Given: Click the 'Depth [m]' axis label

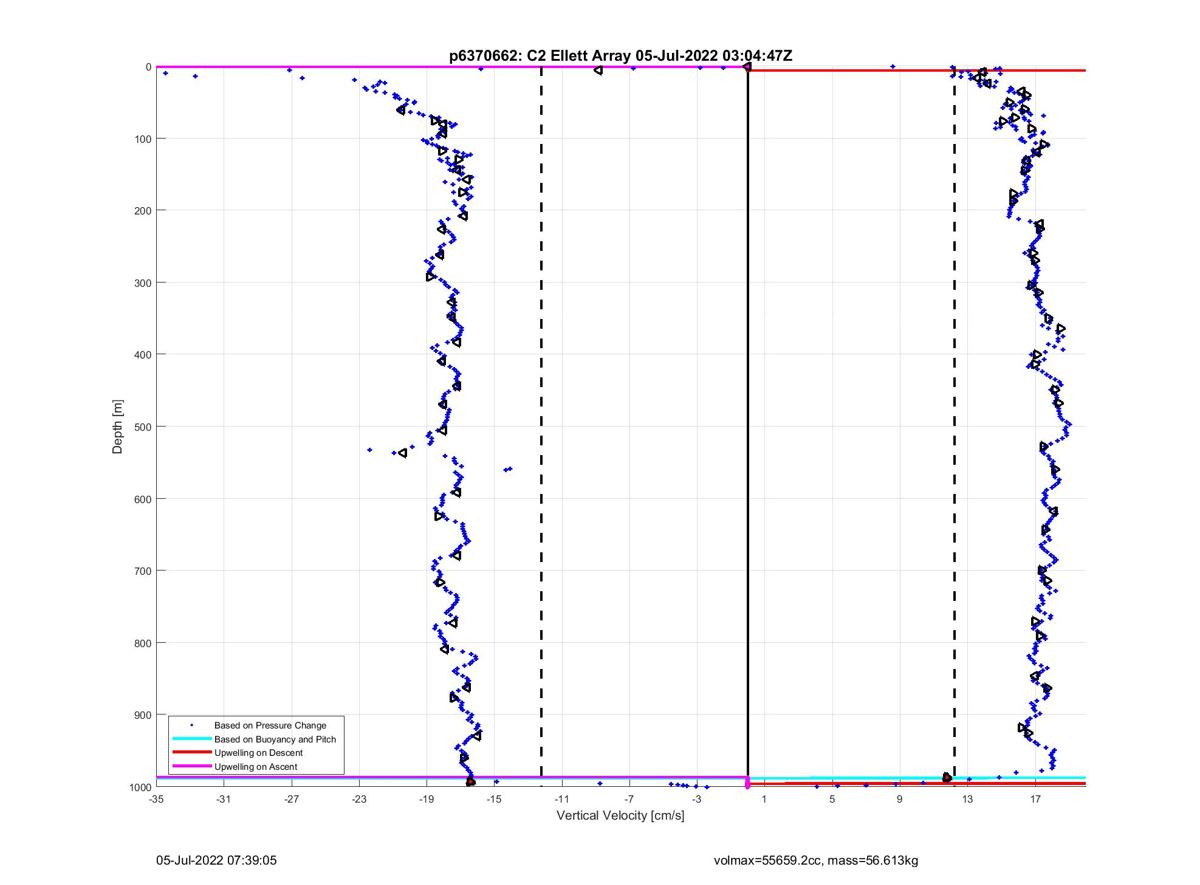Looking at the screenshot, I should (118, 427).
